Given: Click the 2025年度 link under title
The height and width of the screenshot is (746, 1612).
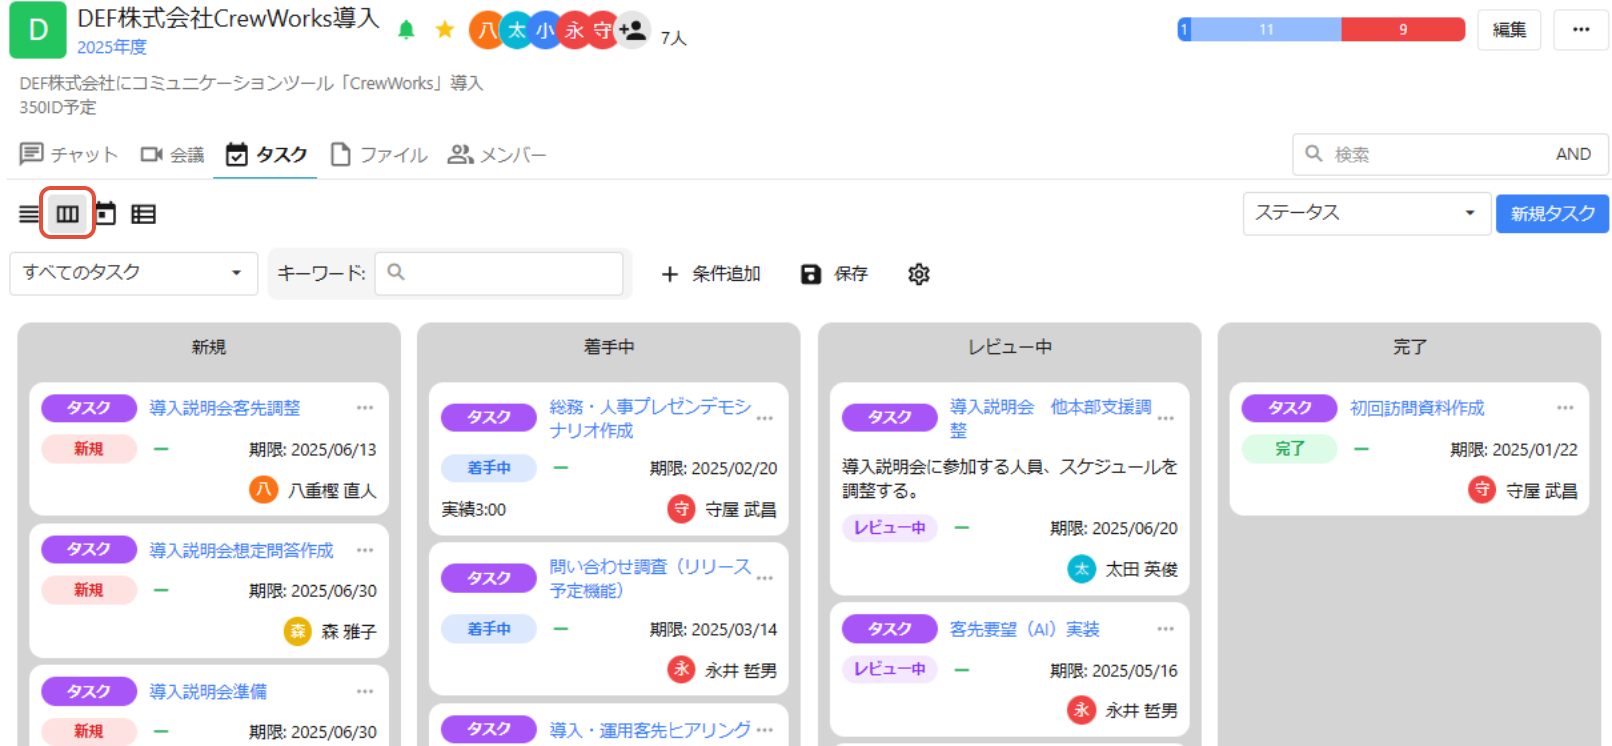Looking at the screenshot, I should [x=112, y=47].
